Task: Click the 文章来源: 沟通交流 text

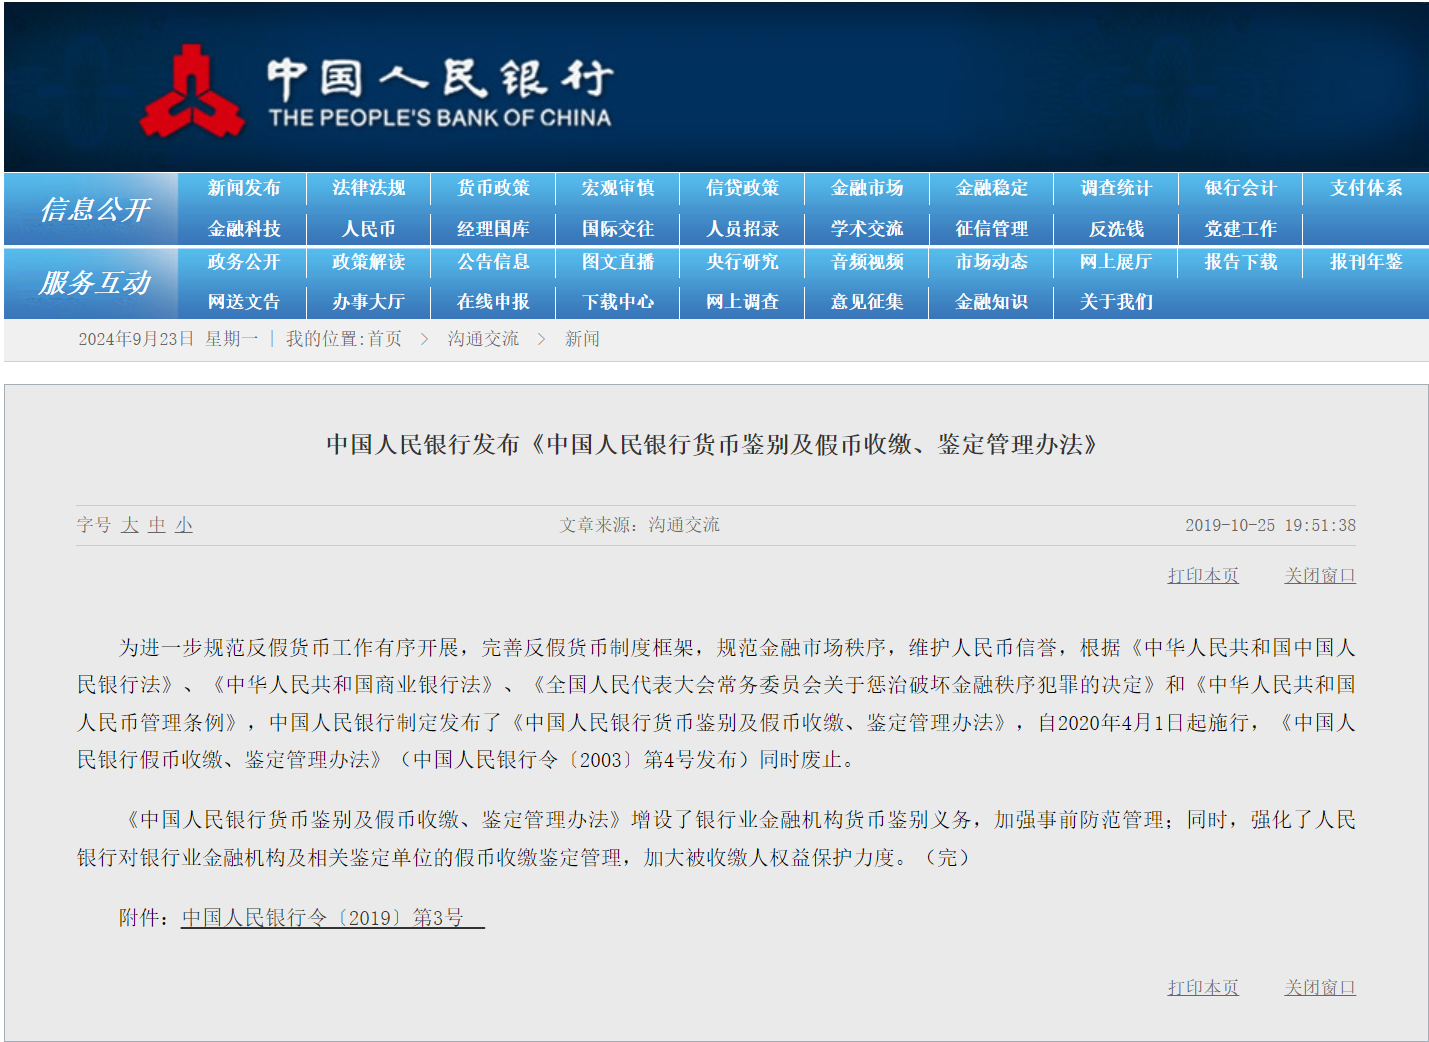Action: 640,525
